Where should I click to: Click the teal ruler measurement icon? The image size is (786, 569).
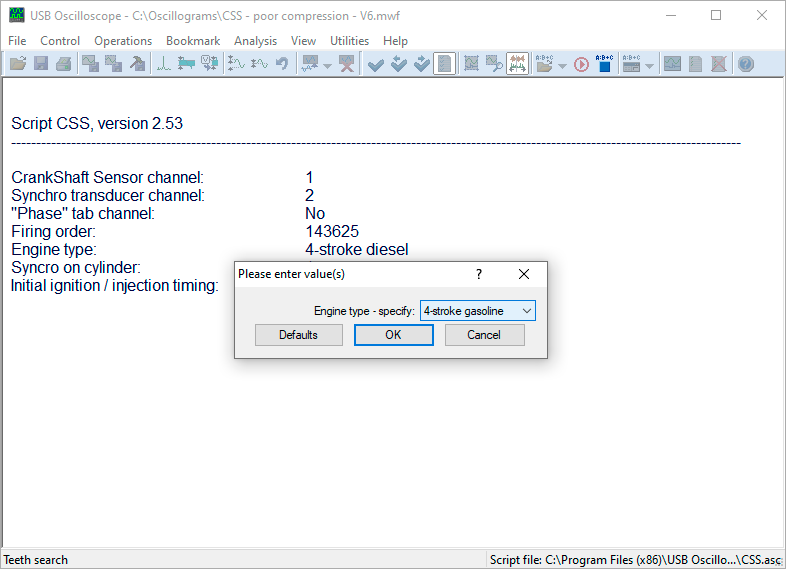pos(186,64)
